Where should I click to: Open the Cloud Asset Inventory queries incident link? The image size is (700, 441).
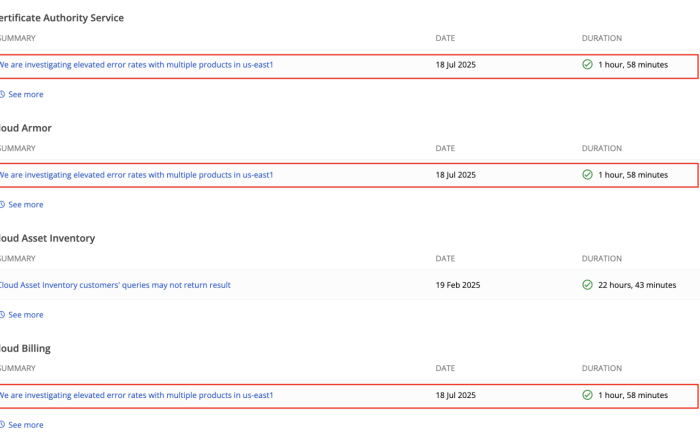tap(115, 285)
